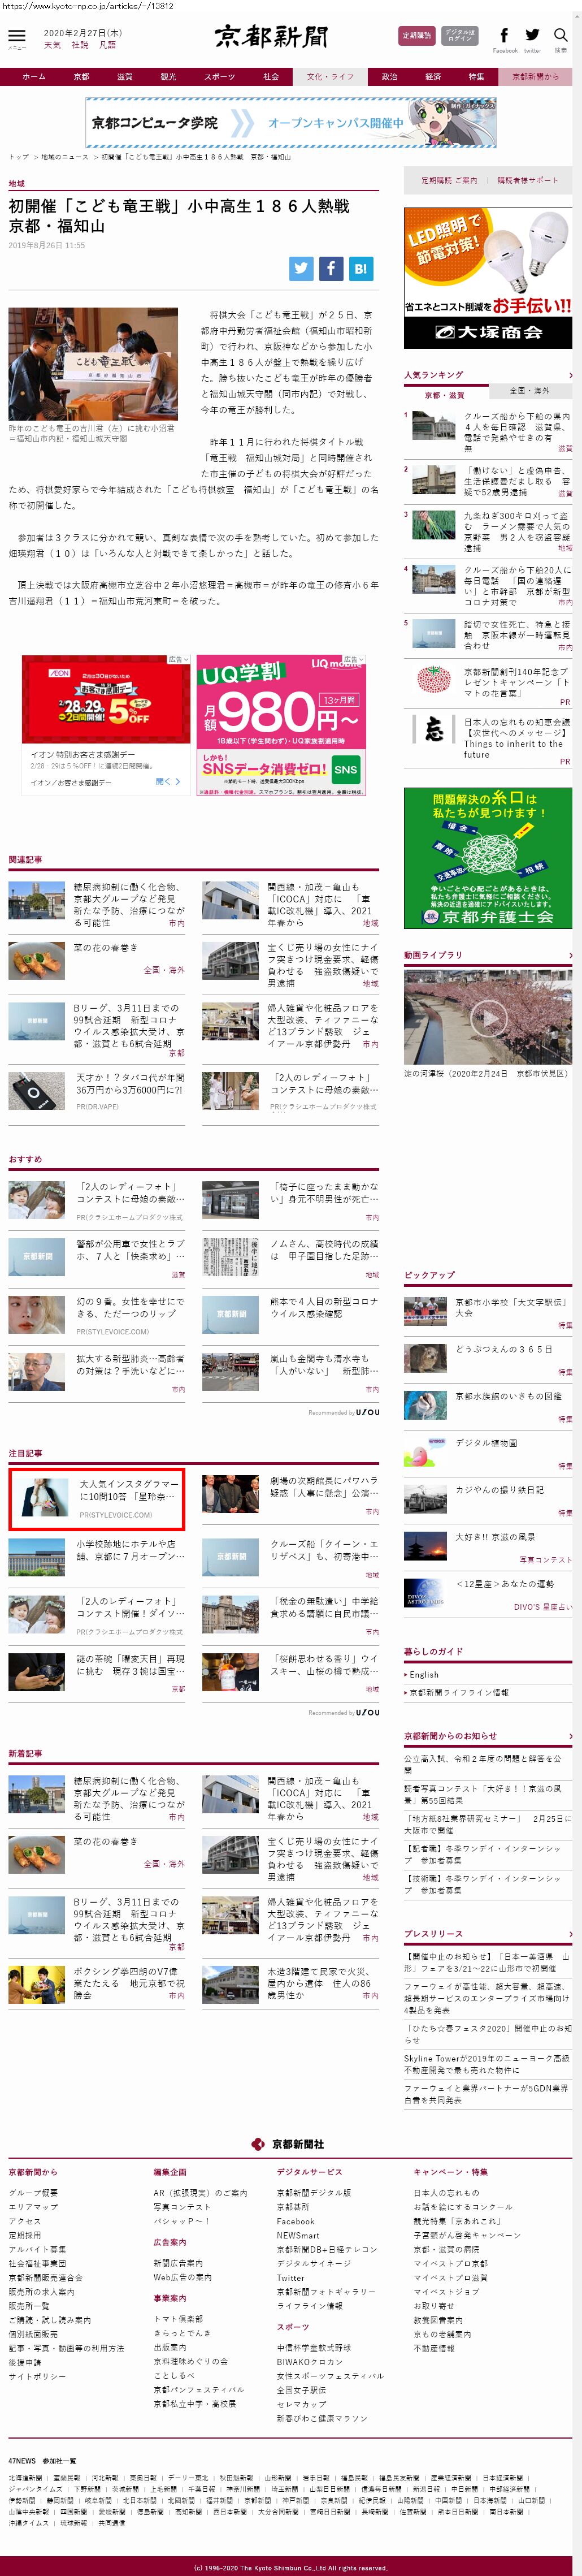Select the 文化・ライフ navigation tab
The height and width of the screenshot is (2576, 582).
(x=330, y=77)
